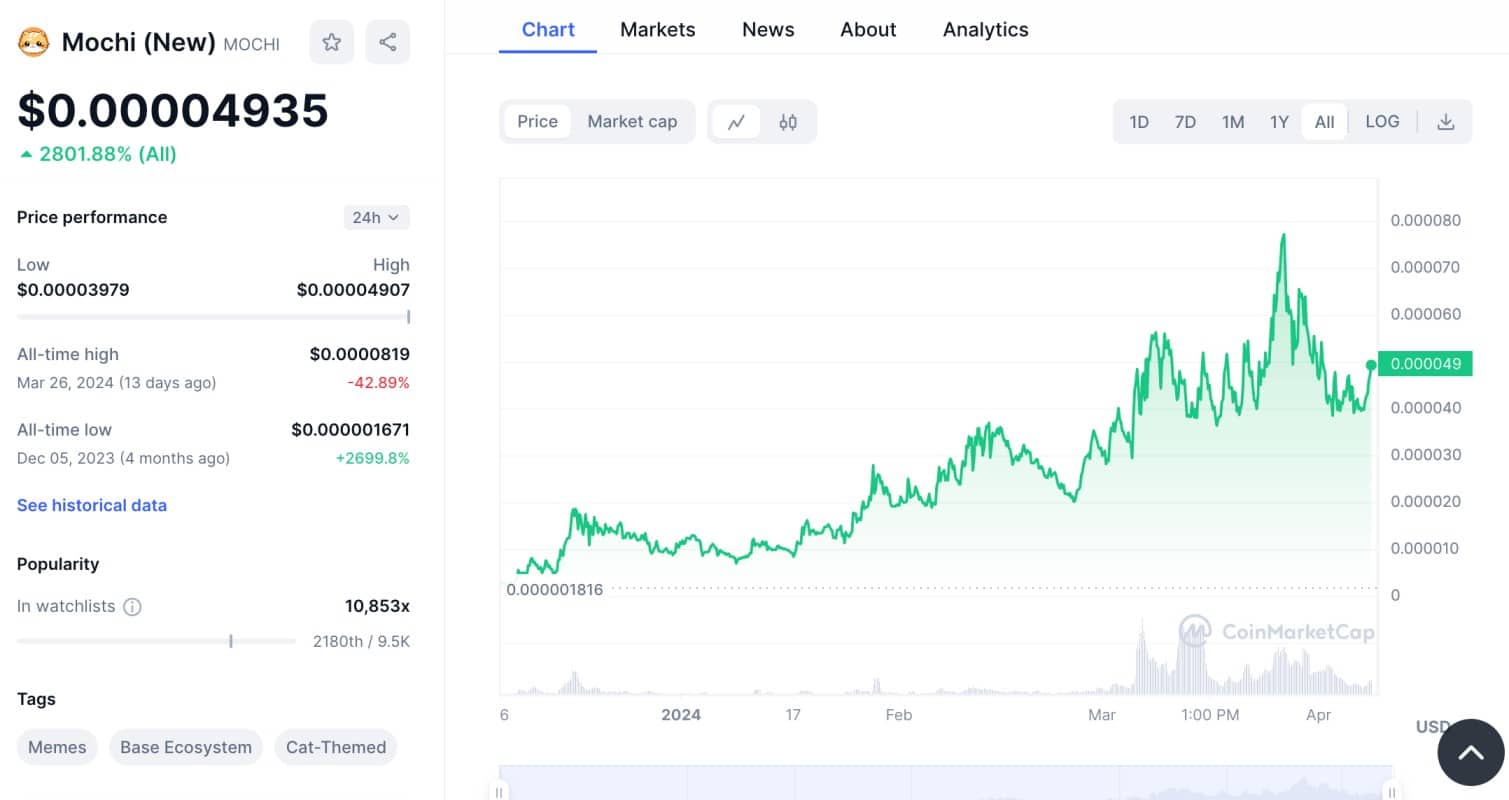Image resolution: width=1509 pixels, height=800 pixels.
Task: Click the $0.00004935 current price
Action: pyautogui.click(x=173, y=110)
